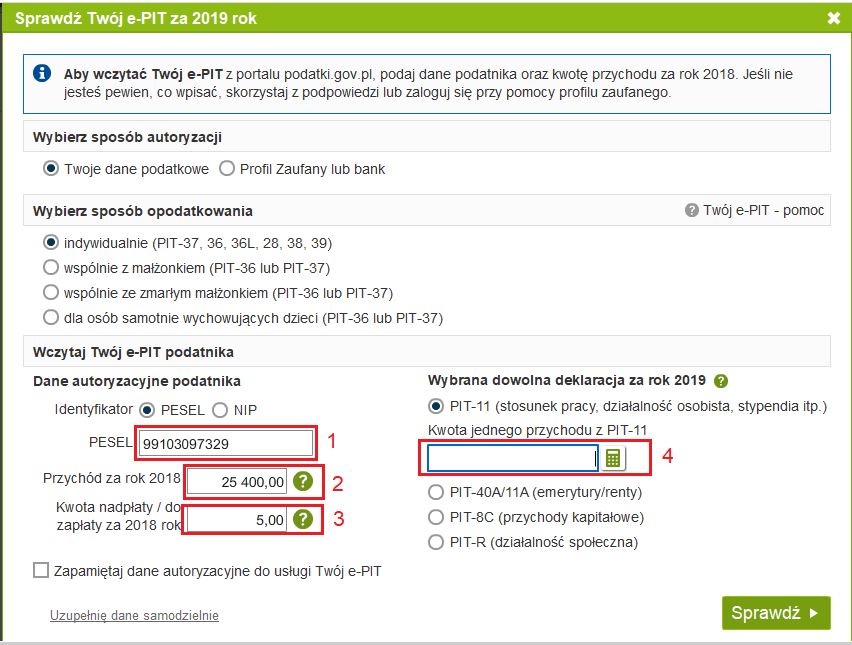Click the calculator icon beside PIT-11 income field

click(612, 458)
